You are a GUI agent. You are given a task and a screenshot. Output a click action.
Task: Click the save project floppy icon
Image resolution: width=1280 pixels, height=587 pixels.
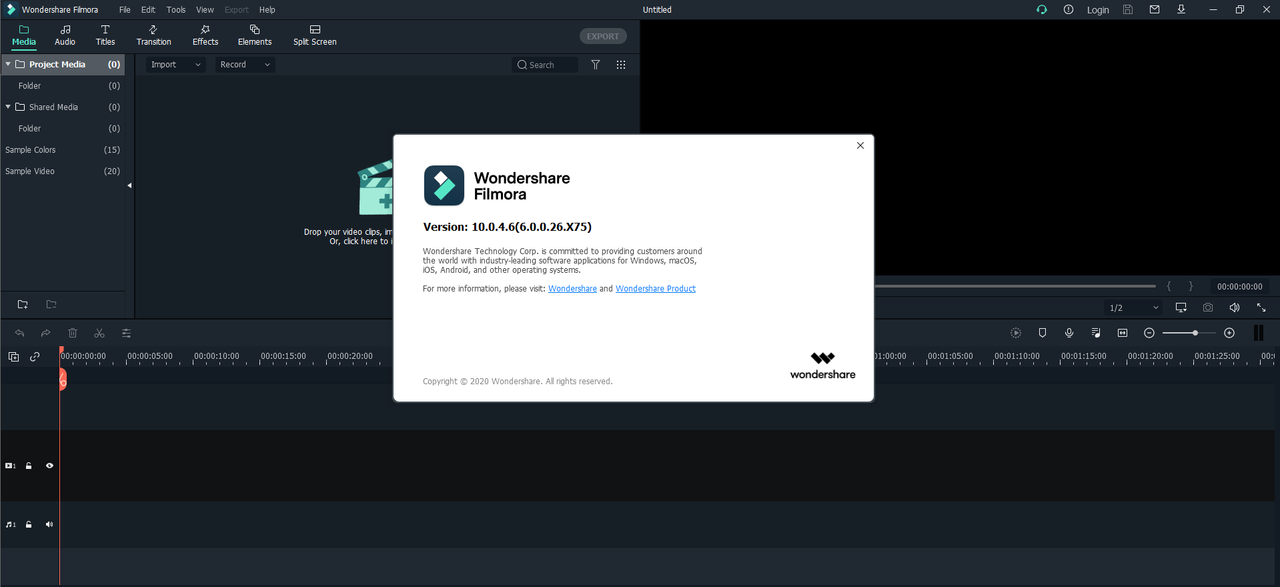[x=1128, y=10]
